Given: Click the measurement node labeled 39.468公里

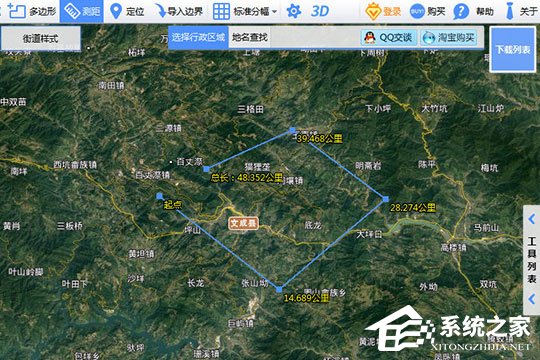Looking at the screenshot, I should 292,130.
